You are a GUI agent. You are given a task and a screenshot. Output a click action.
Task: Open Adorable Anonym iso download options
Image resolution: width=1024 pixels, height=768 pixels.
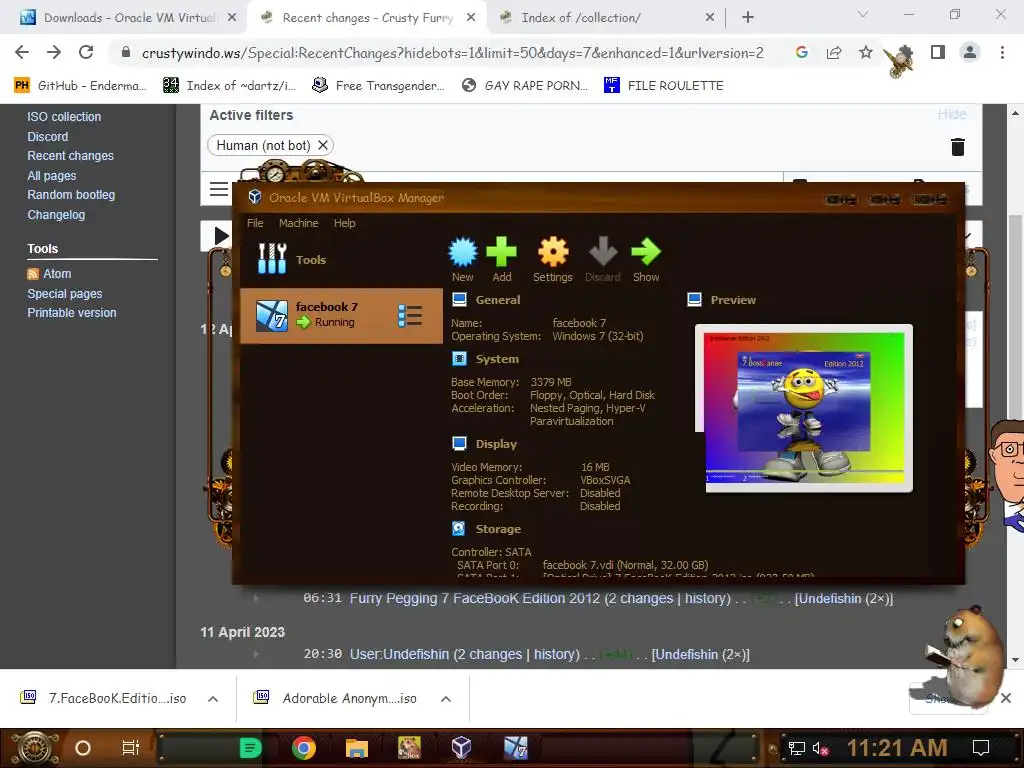446,699
